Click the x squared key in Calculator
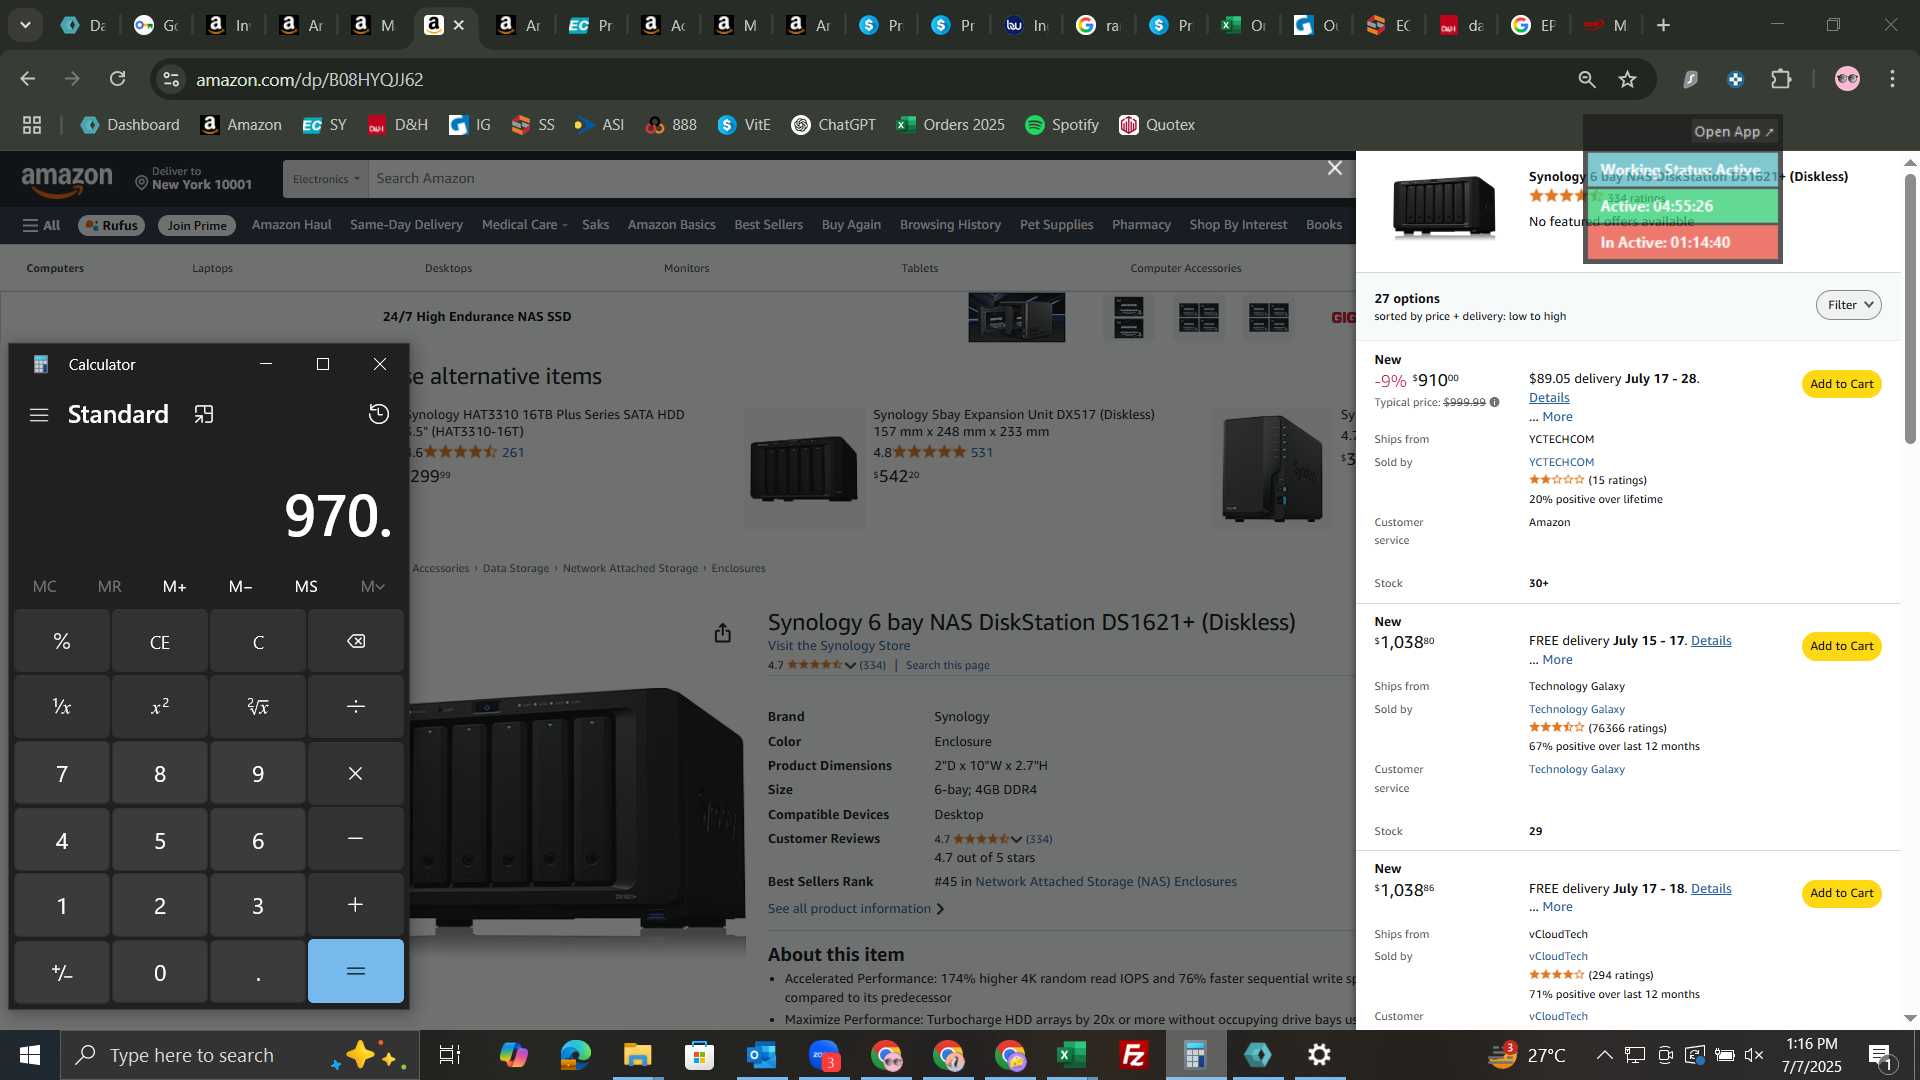 click(x=160, y=707)
